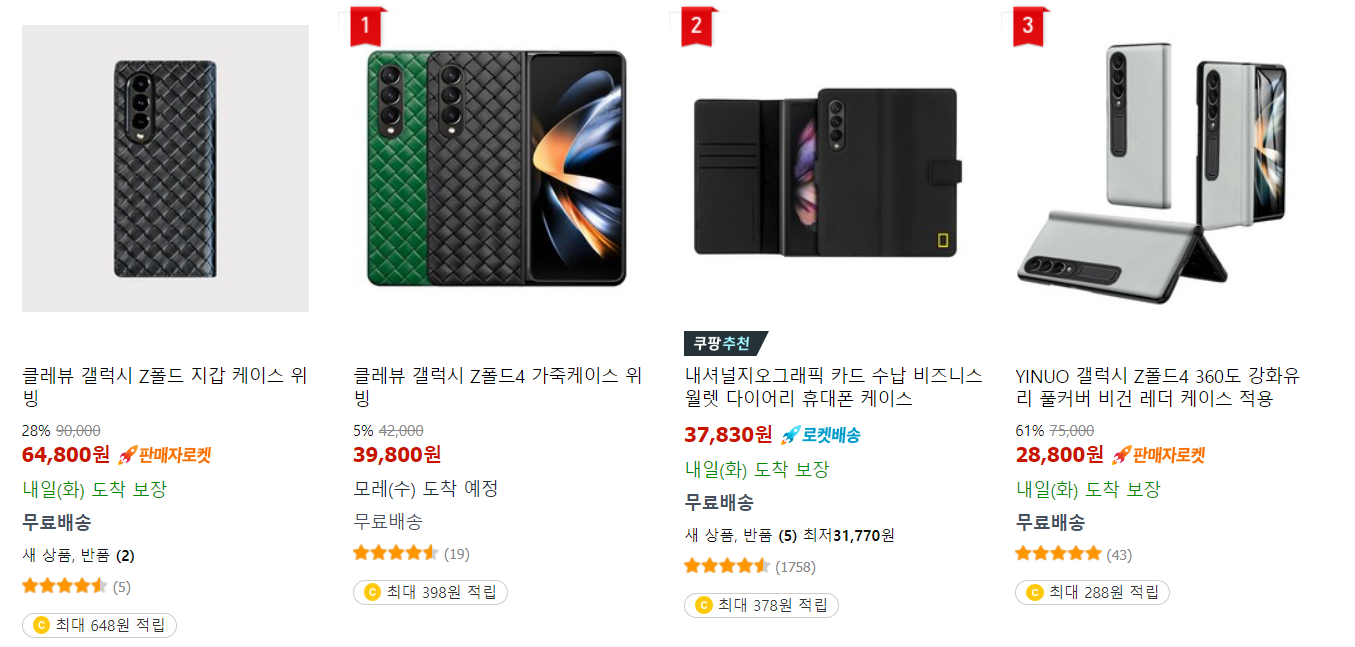The height and width of the screenshot is (647, 1355).
Task: Open the black woven Z Fold case image
Action: (x=165, y=169)
